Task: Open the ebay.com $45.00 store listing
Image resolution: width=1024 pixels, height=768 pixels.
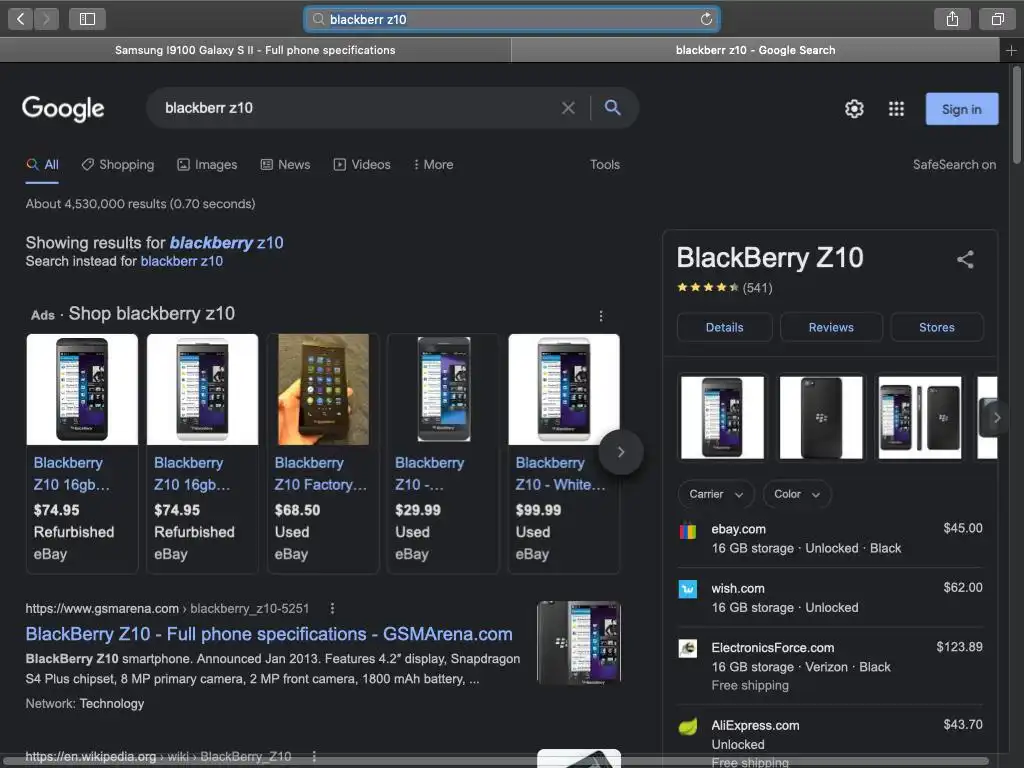Action: pyautogui.click(x=830, y=539)
